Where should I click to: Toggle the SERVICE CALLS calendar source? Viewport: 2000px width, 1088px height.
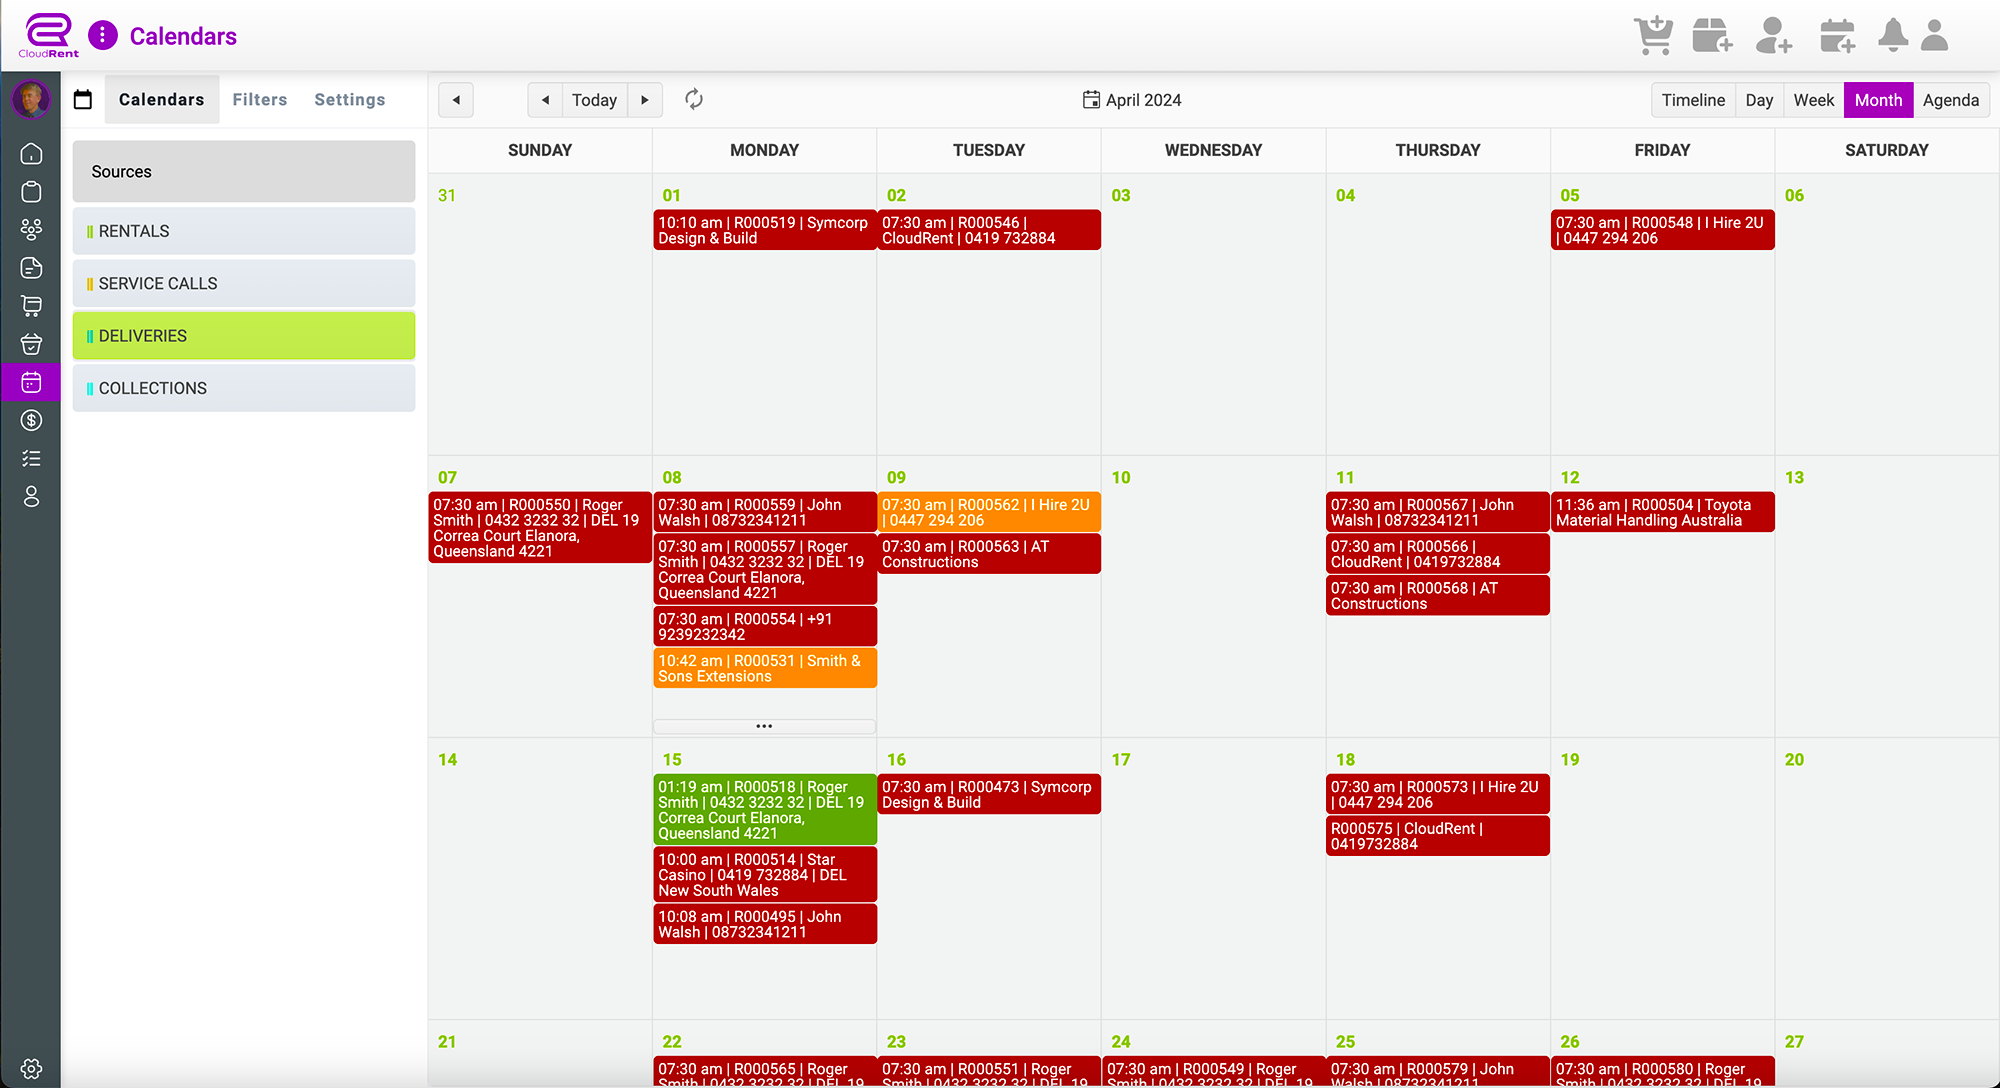click(244, 283)
